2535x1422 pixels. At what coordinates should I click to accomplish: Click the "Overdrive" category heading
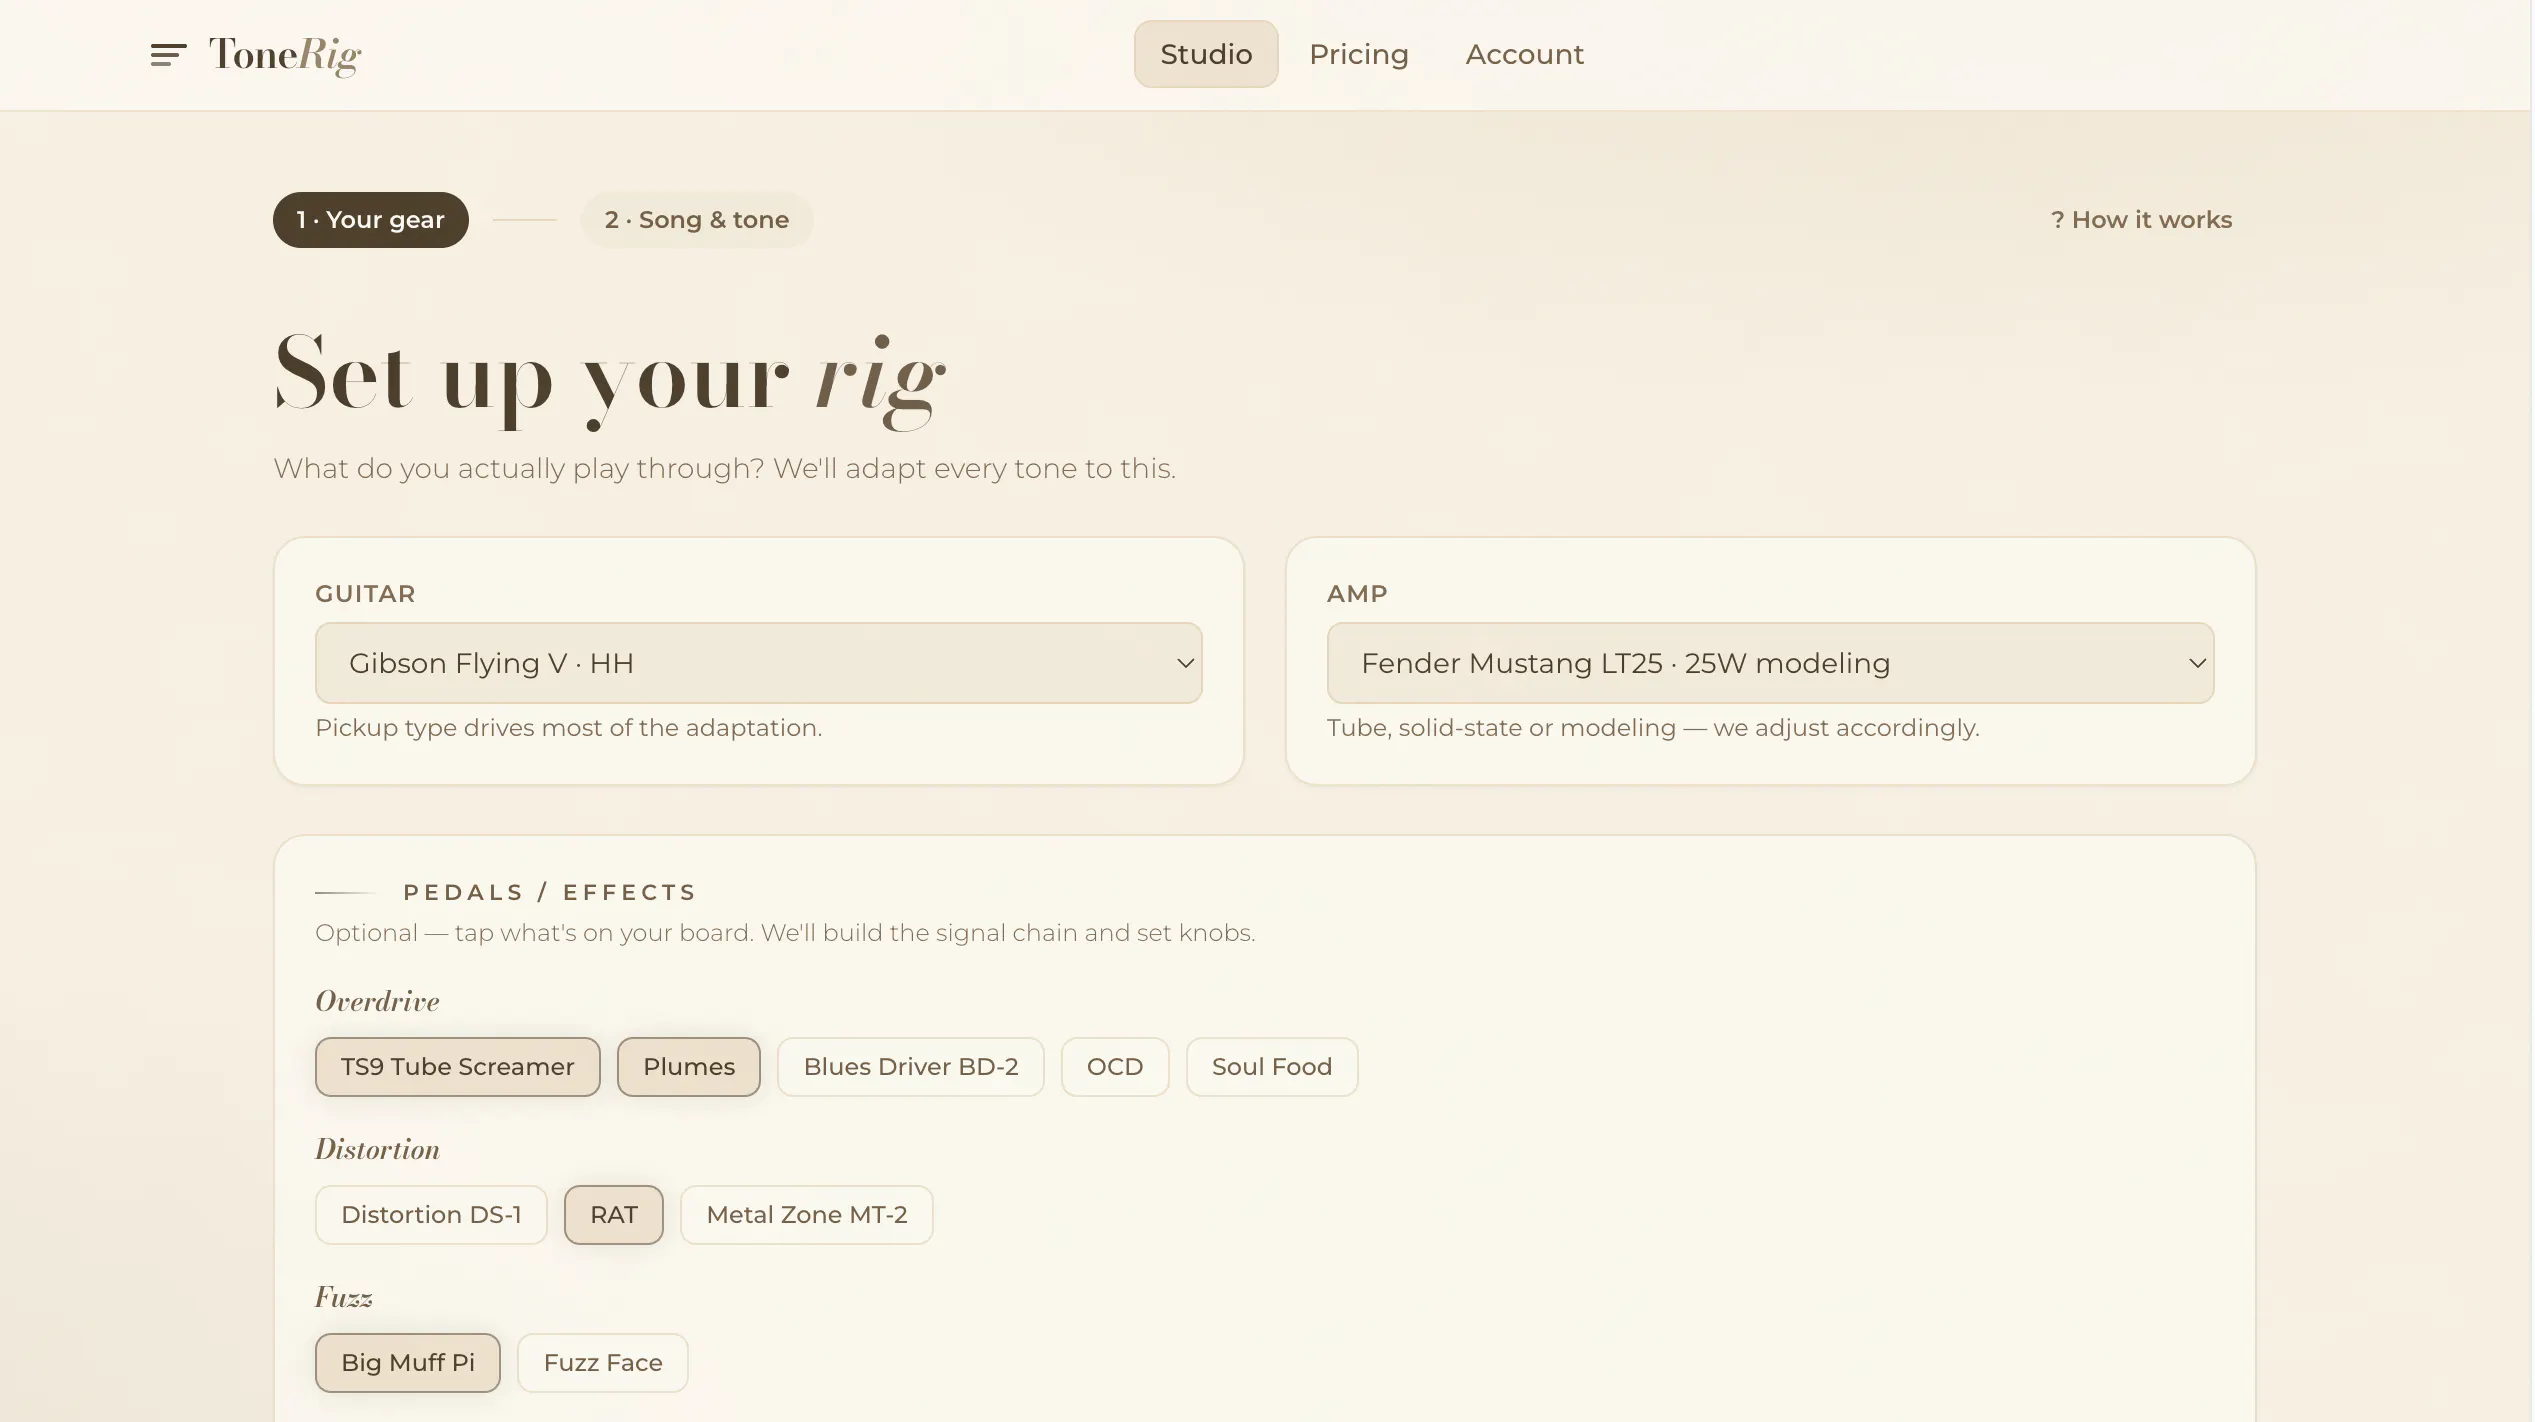(377, 1001)
